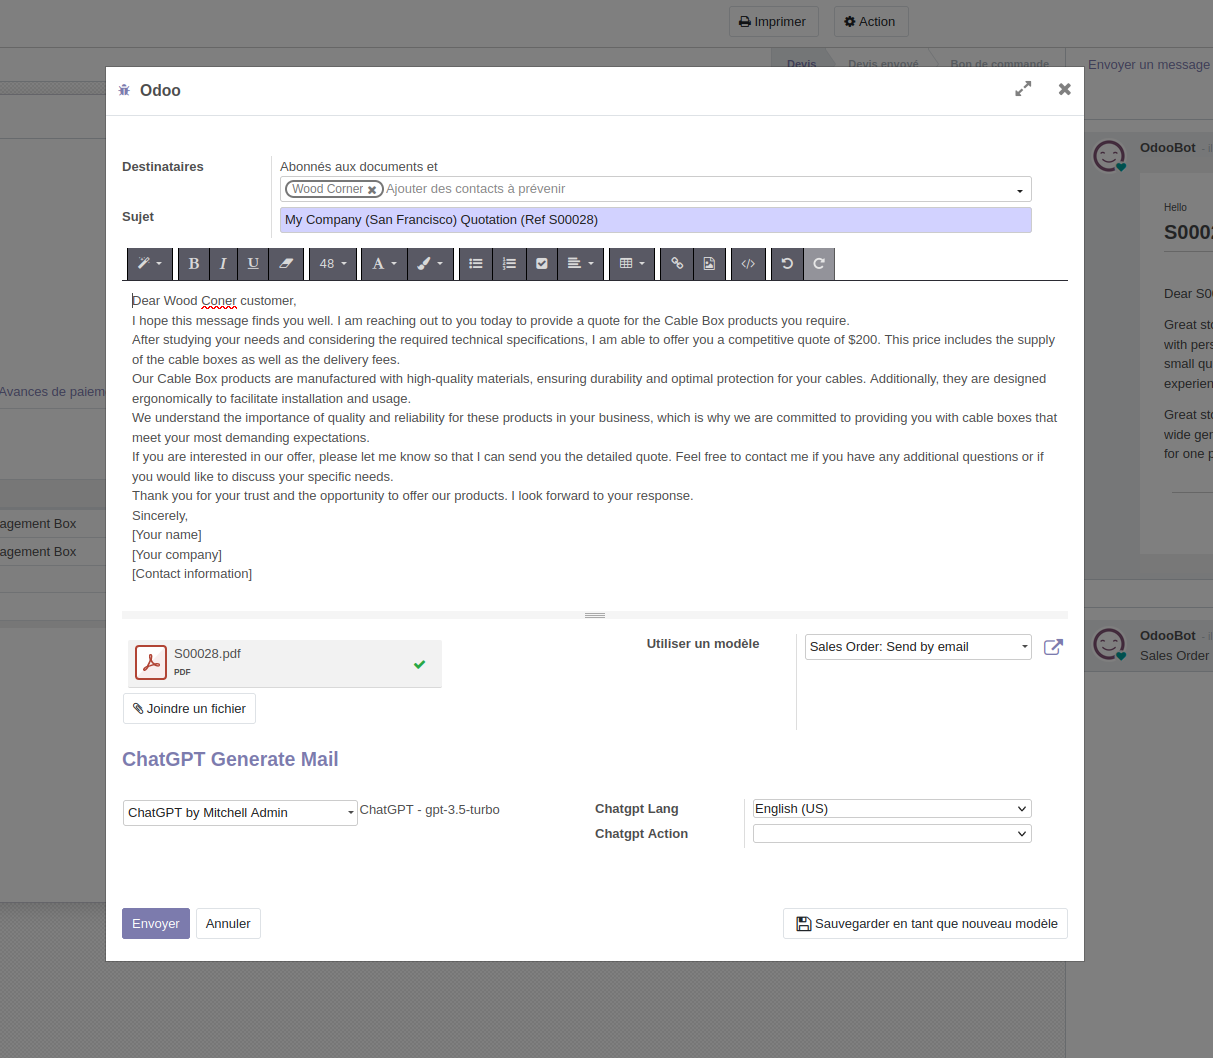Viewport: 1213px width, 1058px height.
Task: Click the Imprimer button in background
Action: (774, 22)
